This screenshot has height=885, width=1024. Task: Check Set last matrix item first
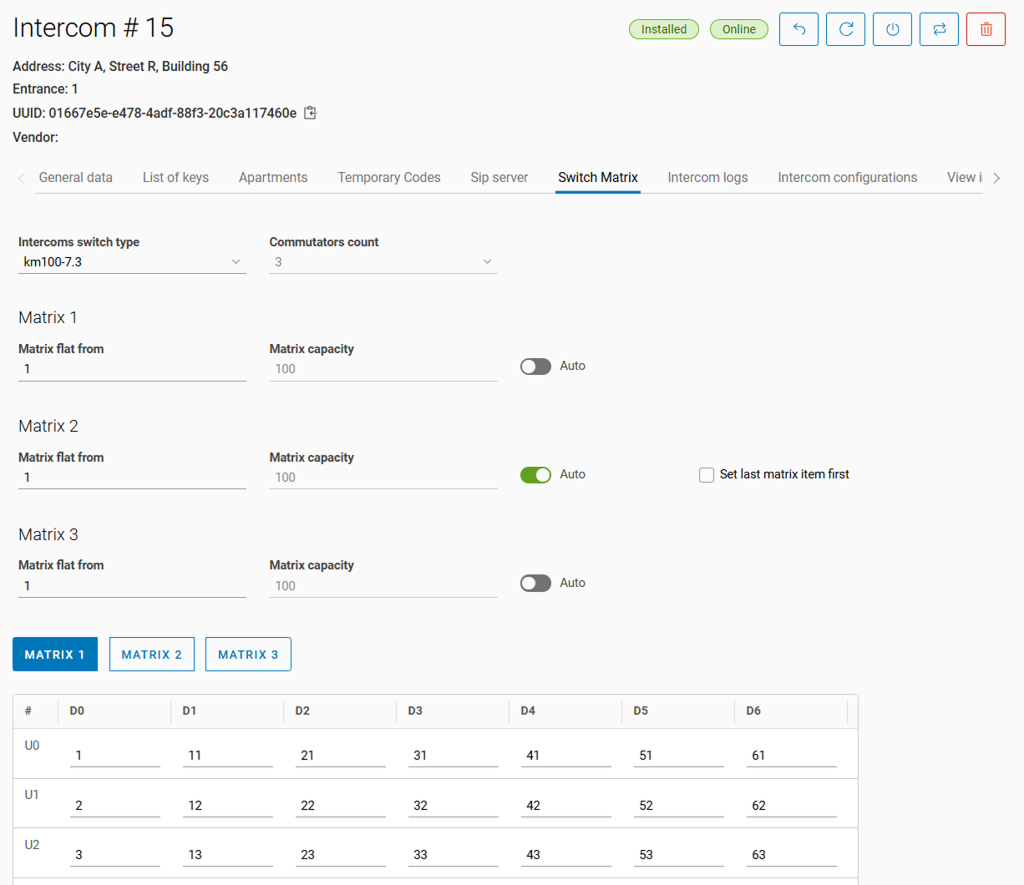coord(707,475)
